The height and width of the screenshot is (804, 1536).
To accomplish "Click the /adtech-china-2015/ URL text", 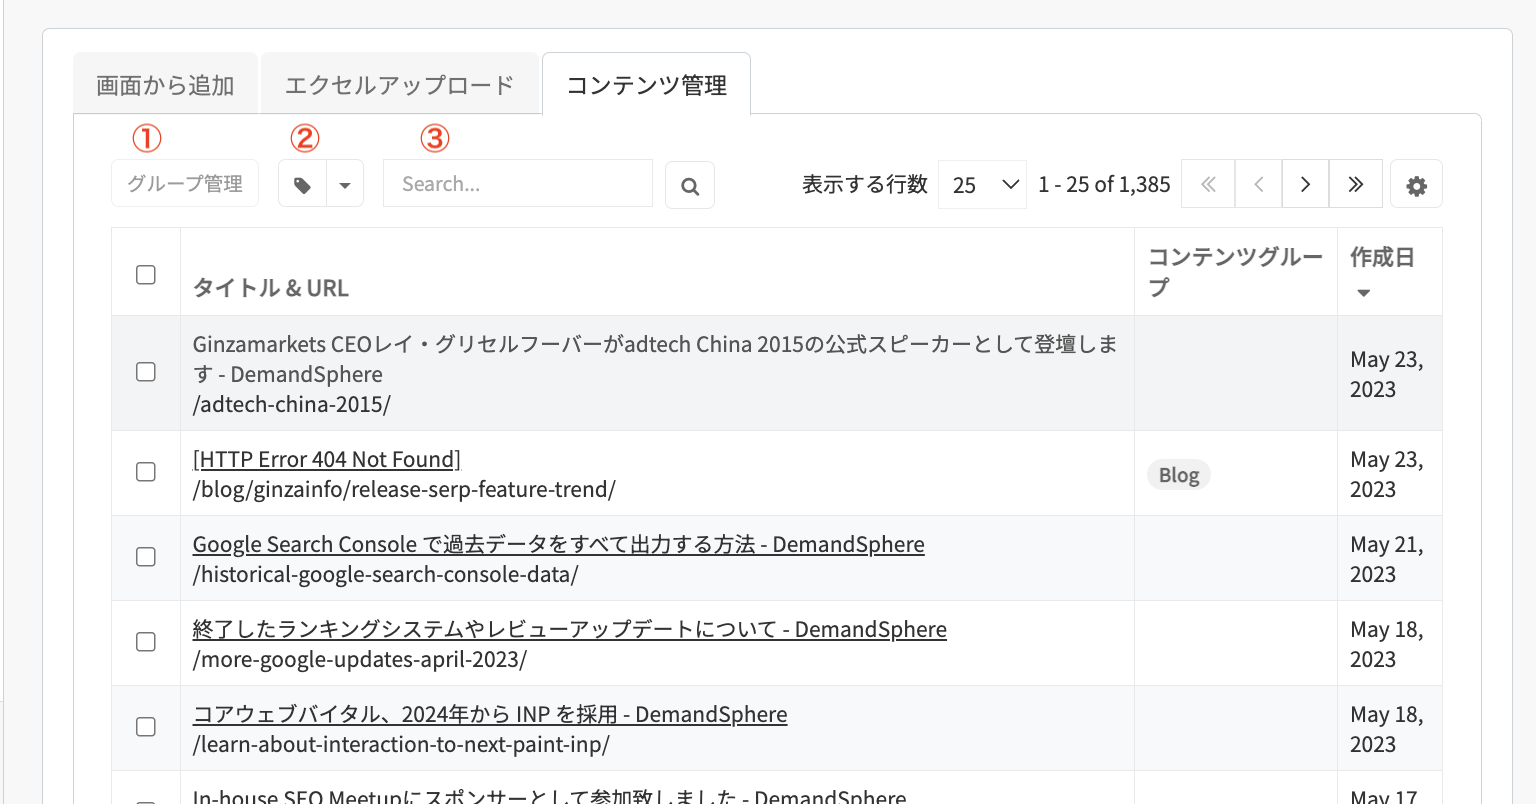I will tap(292, 404).
